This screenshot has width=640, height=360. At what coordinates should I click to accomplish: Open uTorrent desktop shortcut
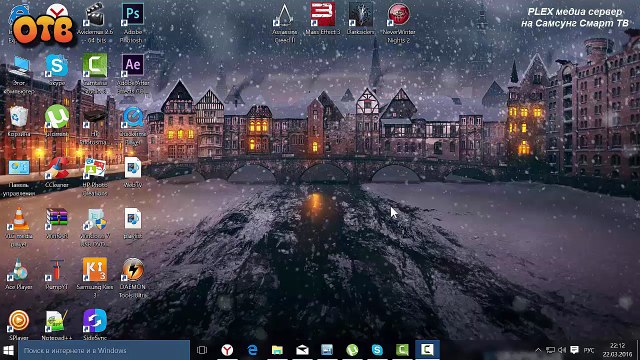pos(57,121)
